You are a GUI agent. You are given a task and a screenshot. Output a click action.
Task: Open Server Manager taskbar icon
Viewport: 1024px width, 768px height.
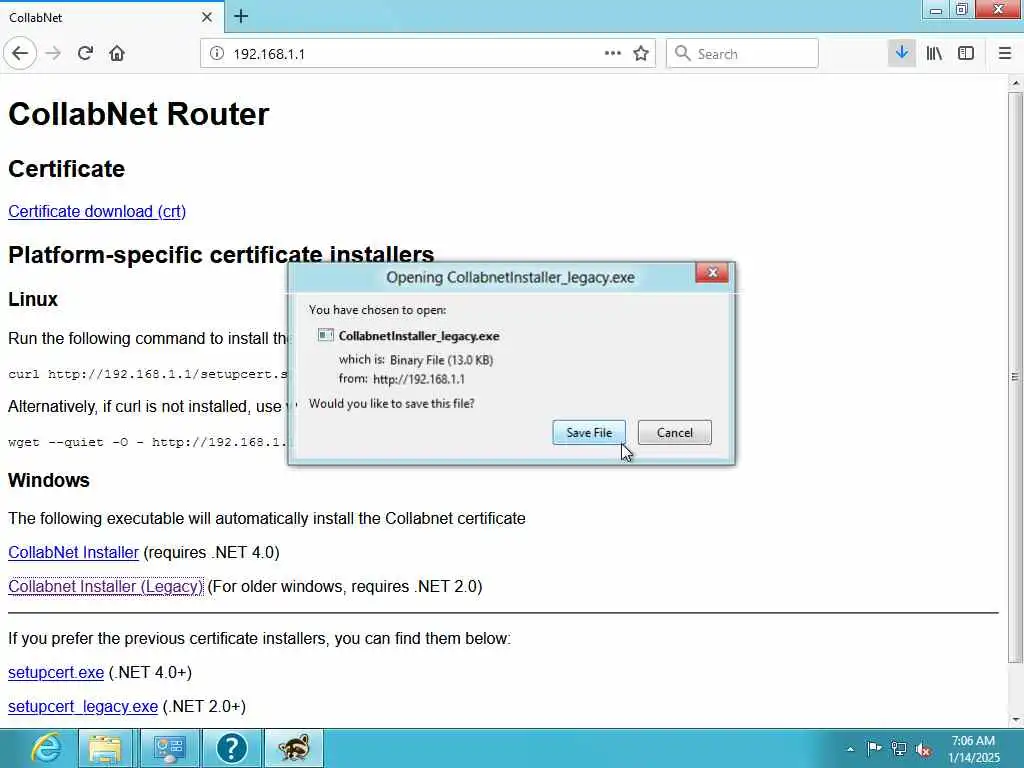tap(170, 748)
